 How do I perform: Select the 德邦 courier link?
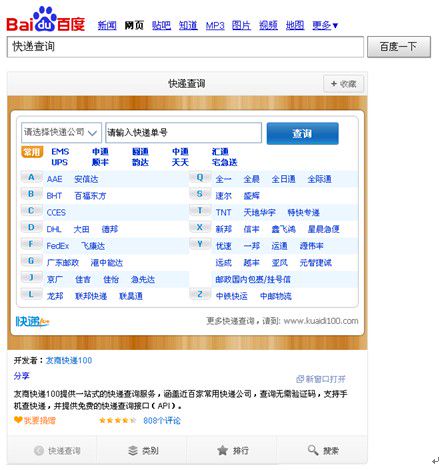click(x=110, y=229)
